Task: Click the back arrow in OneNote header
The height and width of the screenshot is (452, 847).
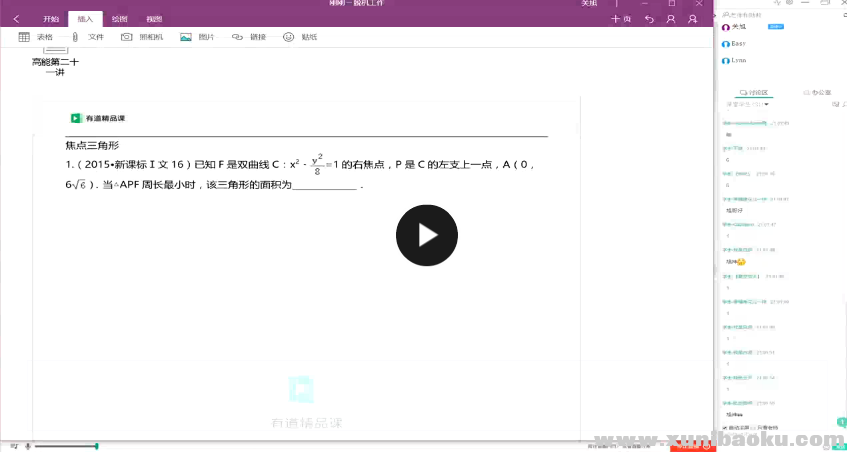Action: point(15,19)
